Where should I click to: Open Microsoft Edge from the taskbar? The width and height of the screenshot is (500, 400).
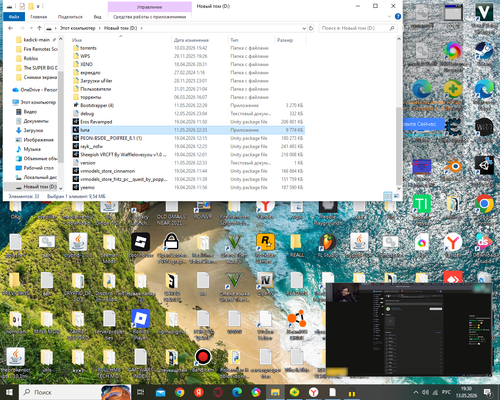pyautogui.click(x=237, y=392)
